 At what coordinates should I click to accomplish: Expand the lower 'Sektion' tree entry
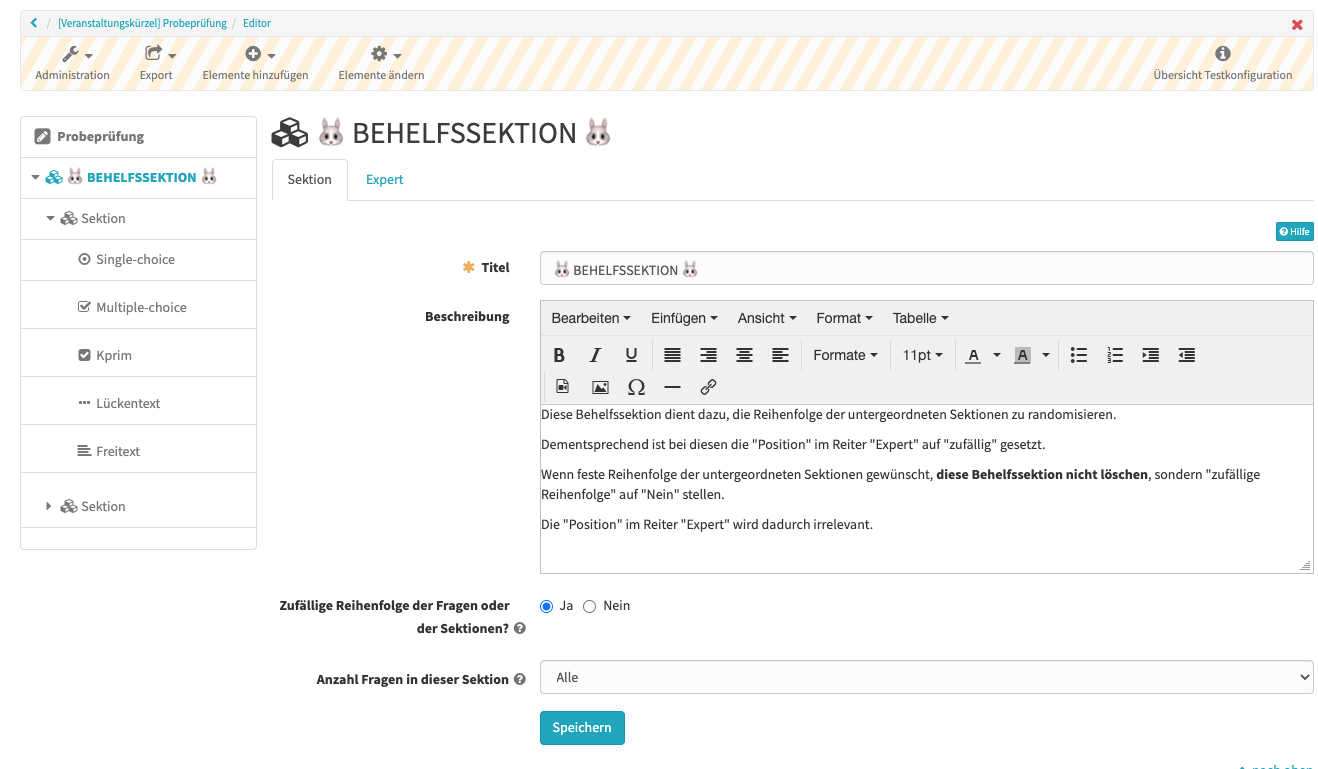point(49,506)
